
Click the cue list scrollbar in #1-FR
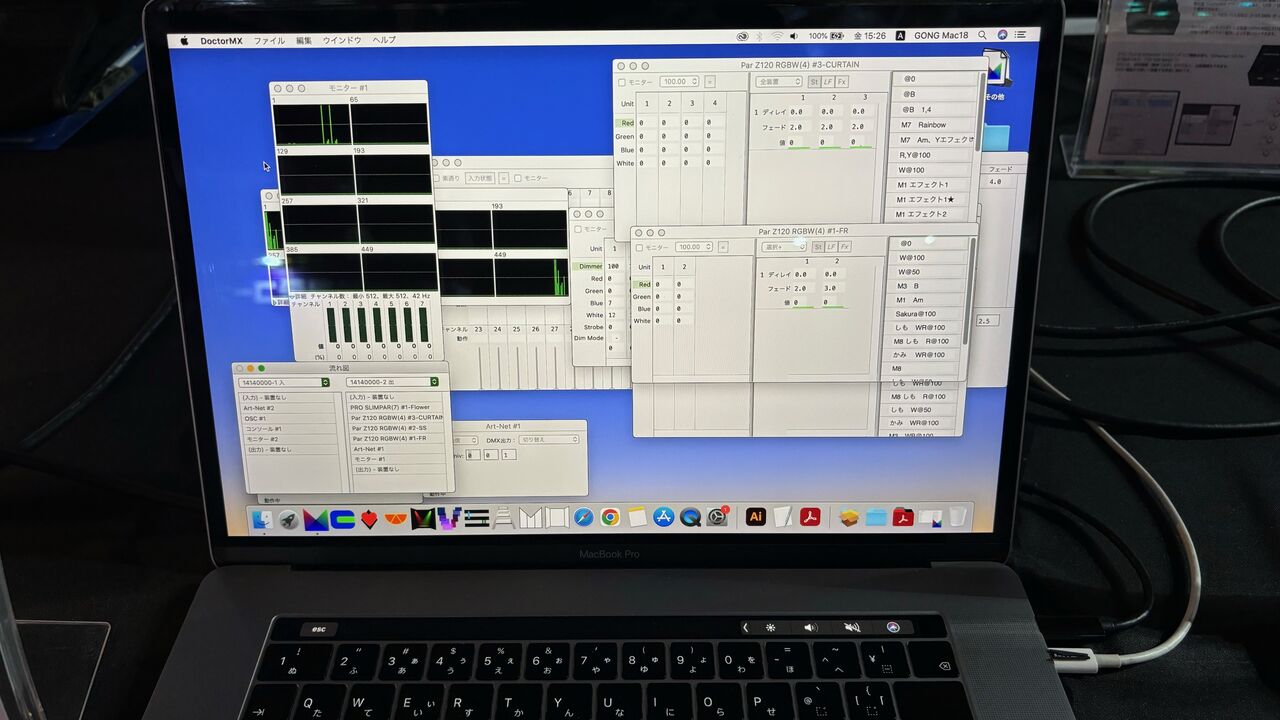click(968, 290)
